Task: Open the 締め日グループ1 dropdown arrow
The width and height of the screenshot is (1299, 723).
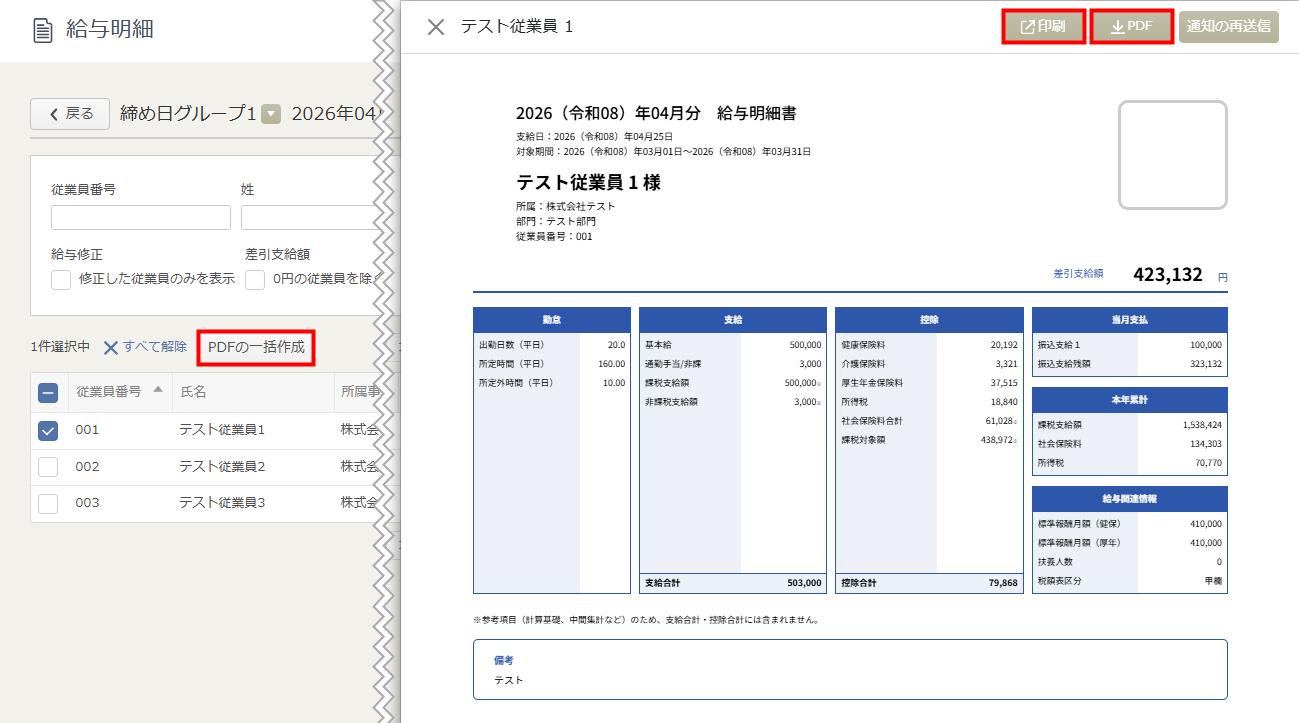Action: 271,114
